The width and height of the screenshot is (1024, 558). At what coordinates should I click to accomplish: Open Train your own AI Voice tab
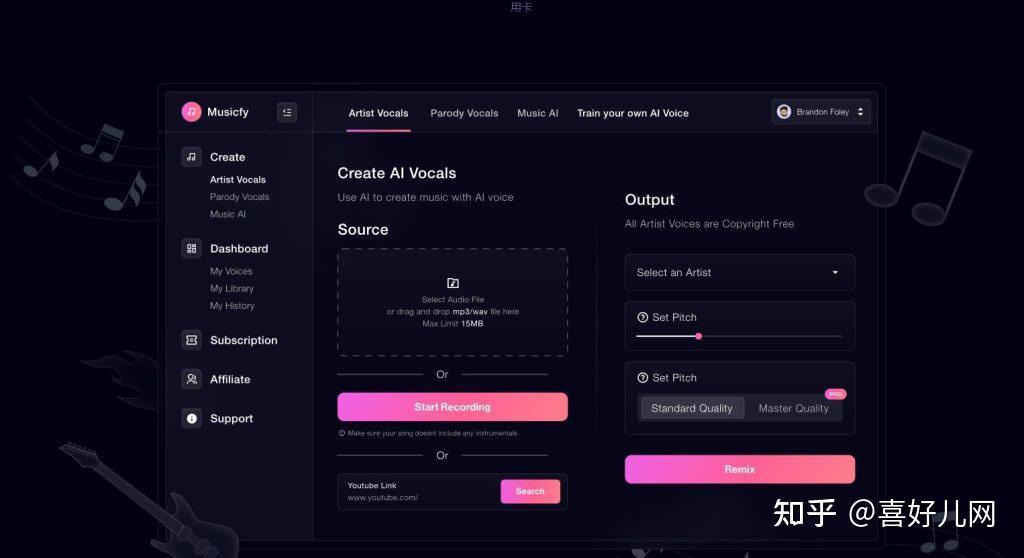click(633, 113)
